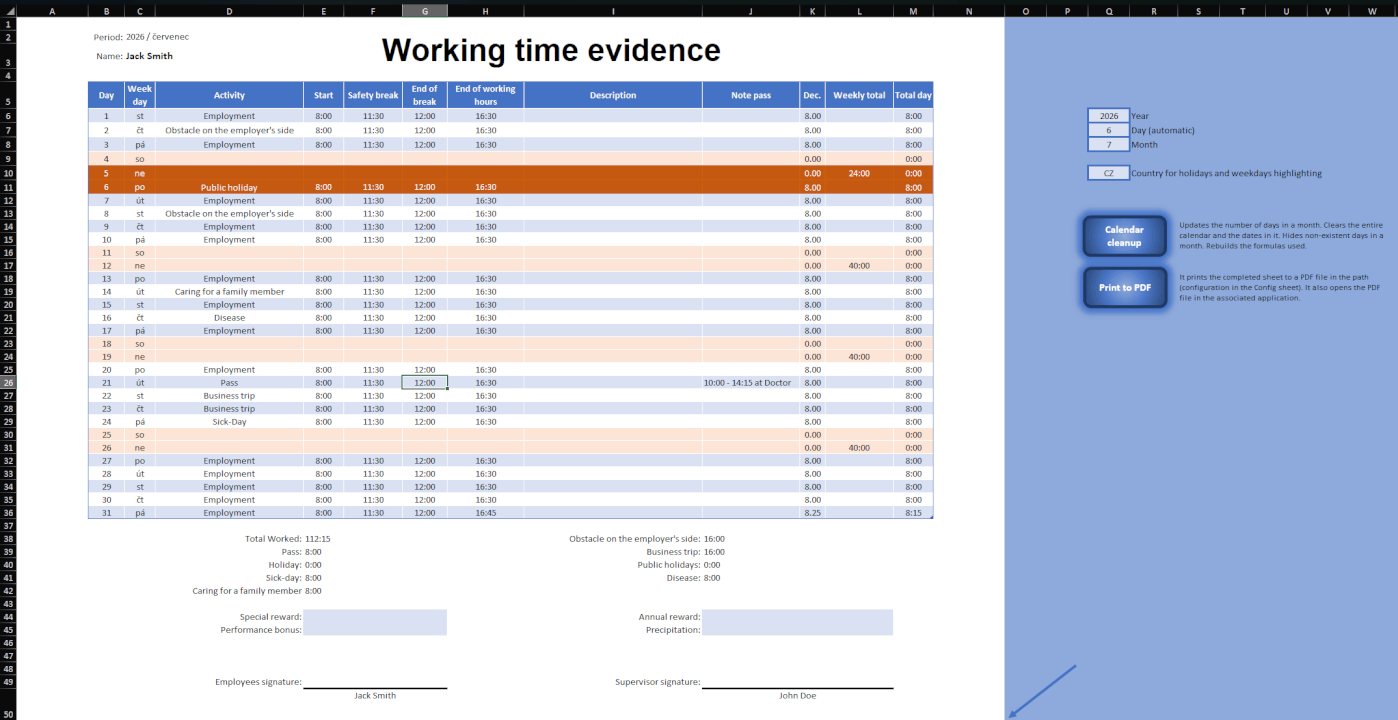Select column D header
Screen dimensions: 1398x720
tap(229, 11)
